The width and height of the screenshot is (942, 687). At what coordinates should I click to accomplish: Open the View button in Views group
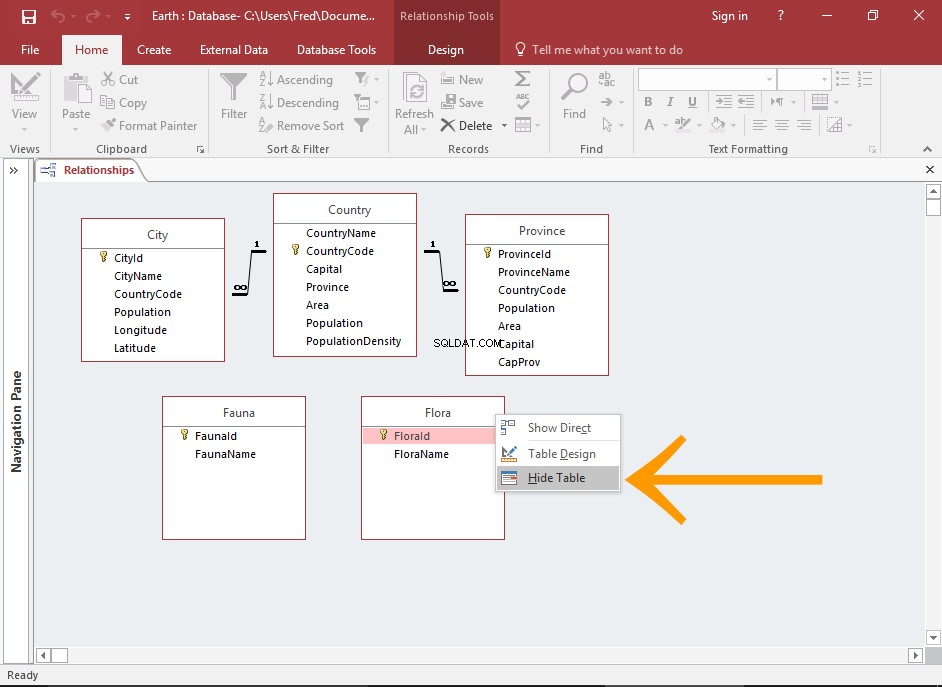pyautogui.click(x=24, y=102)
